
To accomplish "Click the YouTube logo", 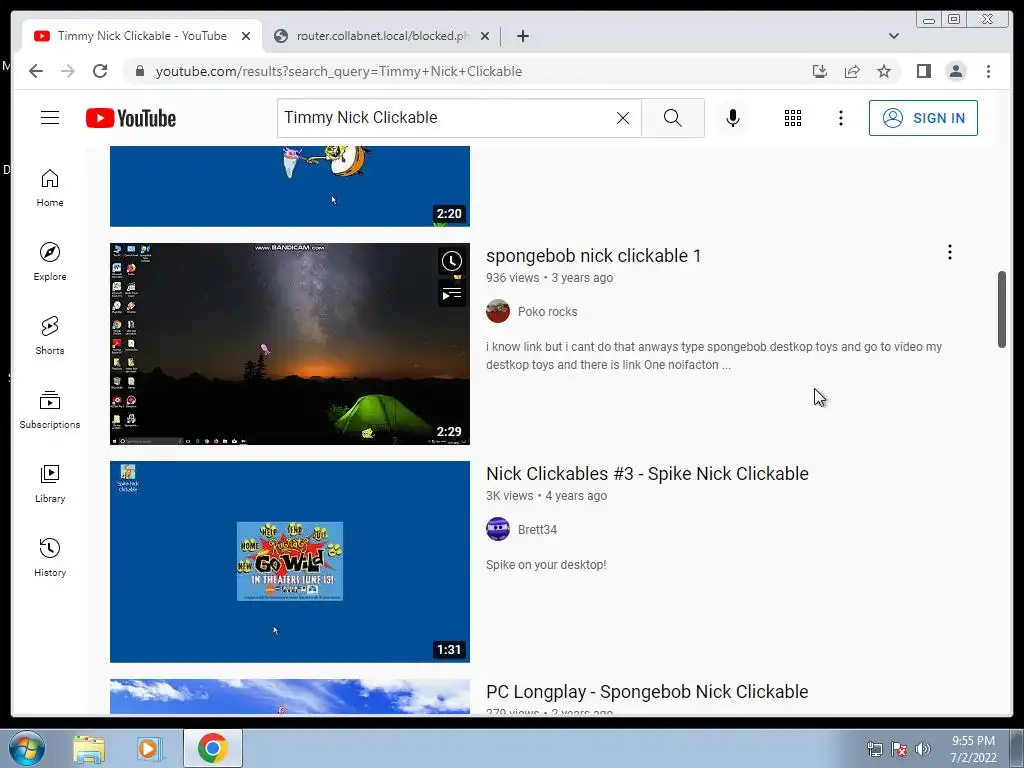I will pos(131,118).
